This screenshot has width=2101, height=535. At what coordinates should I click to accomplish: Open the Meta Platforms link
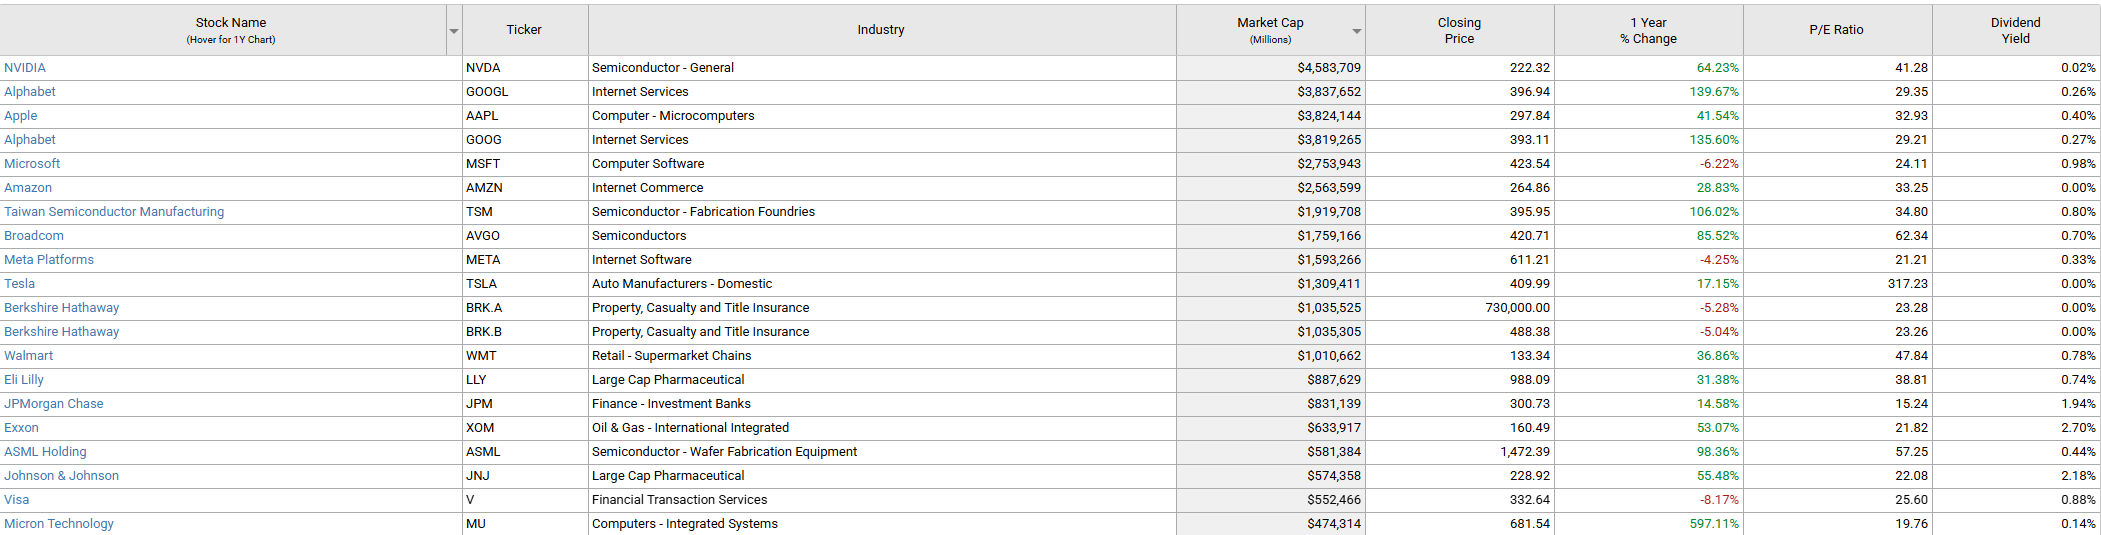tap(49, 260)
